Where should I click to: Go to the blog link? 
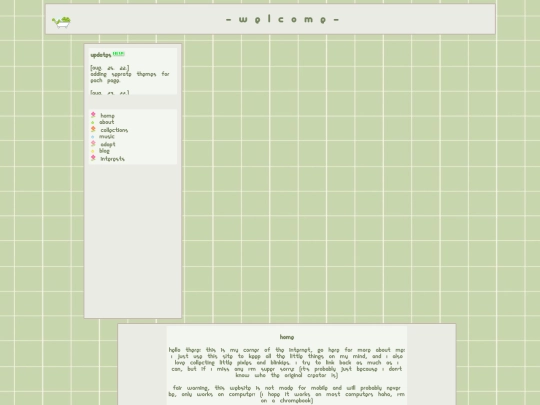tap(104, 151)
